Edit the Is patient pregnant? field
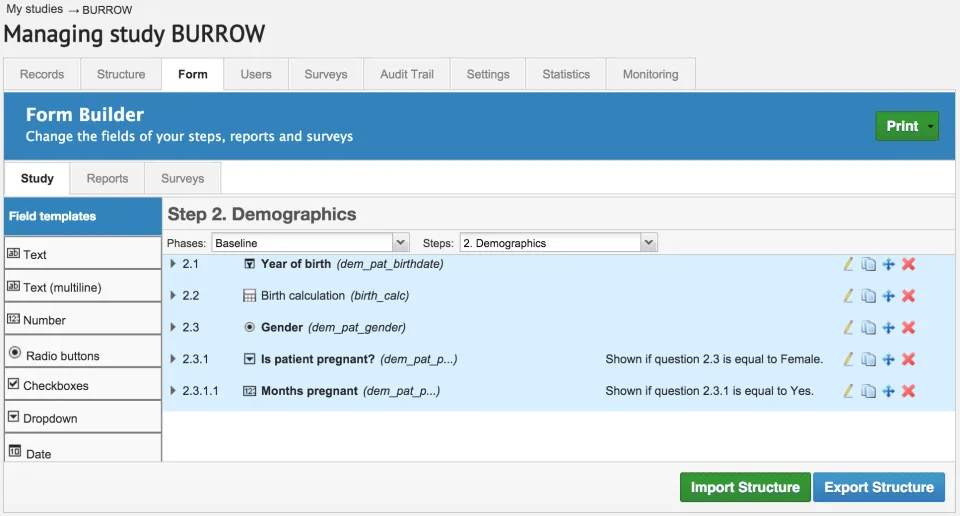960x516 pixels. coord(848,359)
